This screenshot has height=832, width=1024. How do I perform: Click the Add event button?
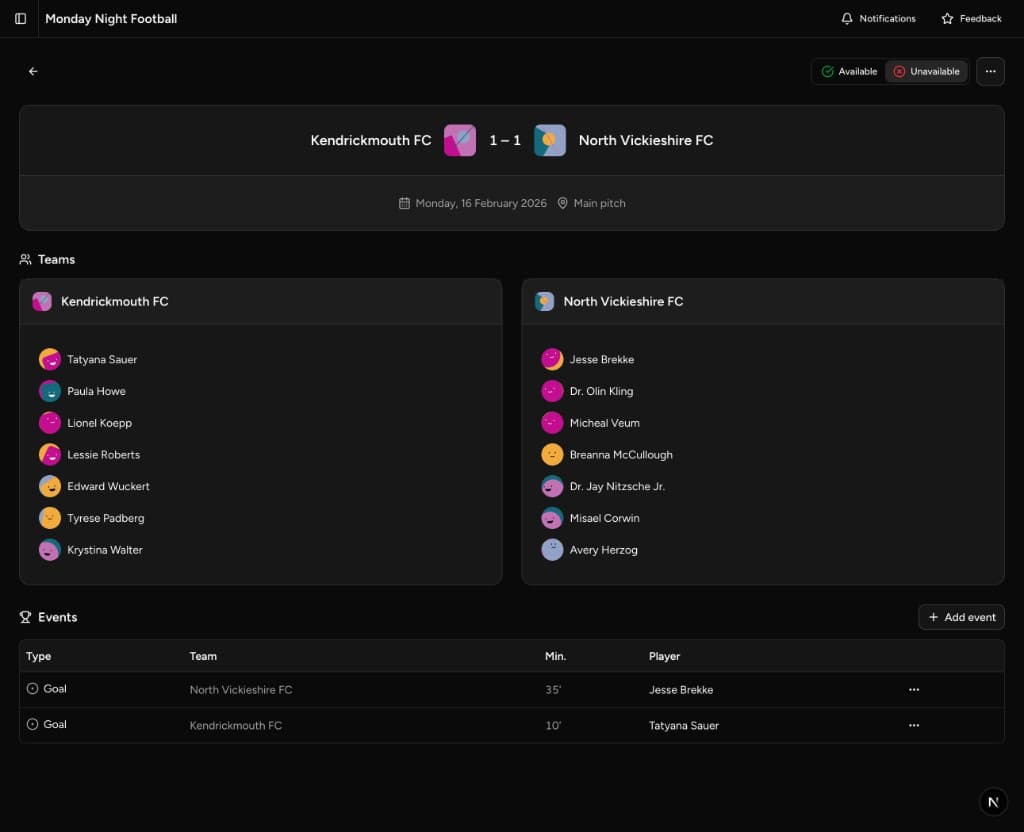[x=960, y=617]
